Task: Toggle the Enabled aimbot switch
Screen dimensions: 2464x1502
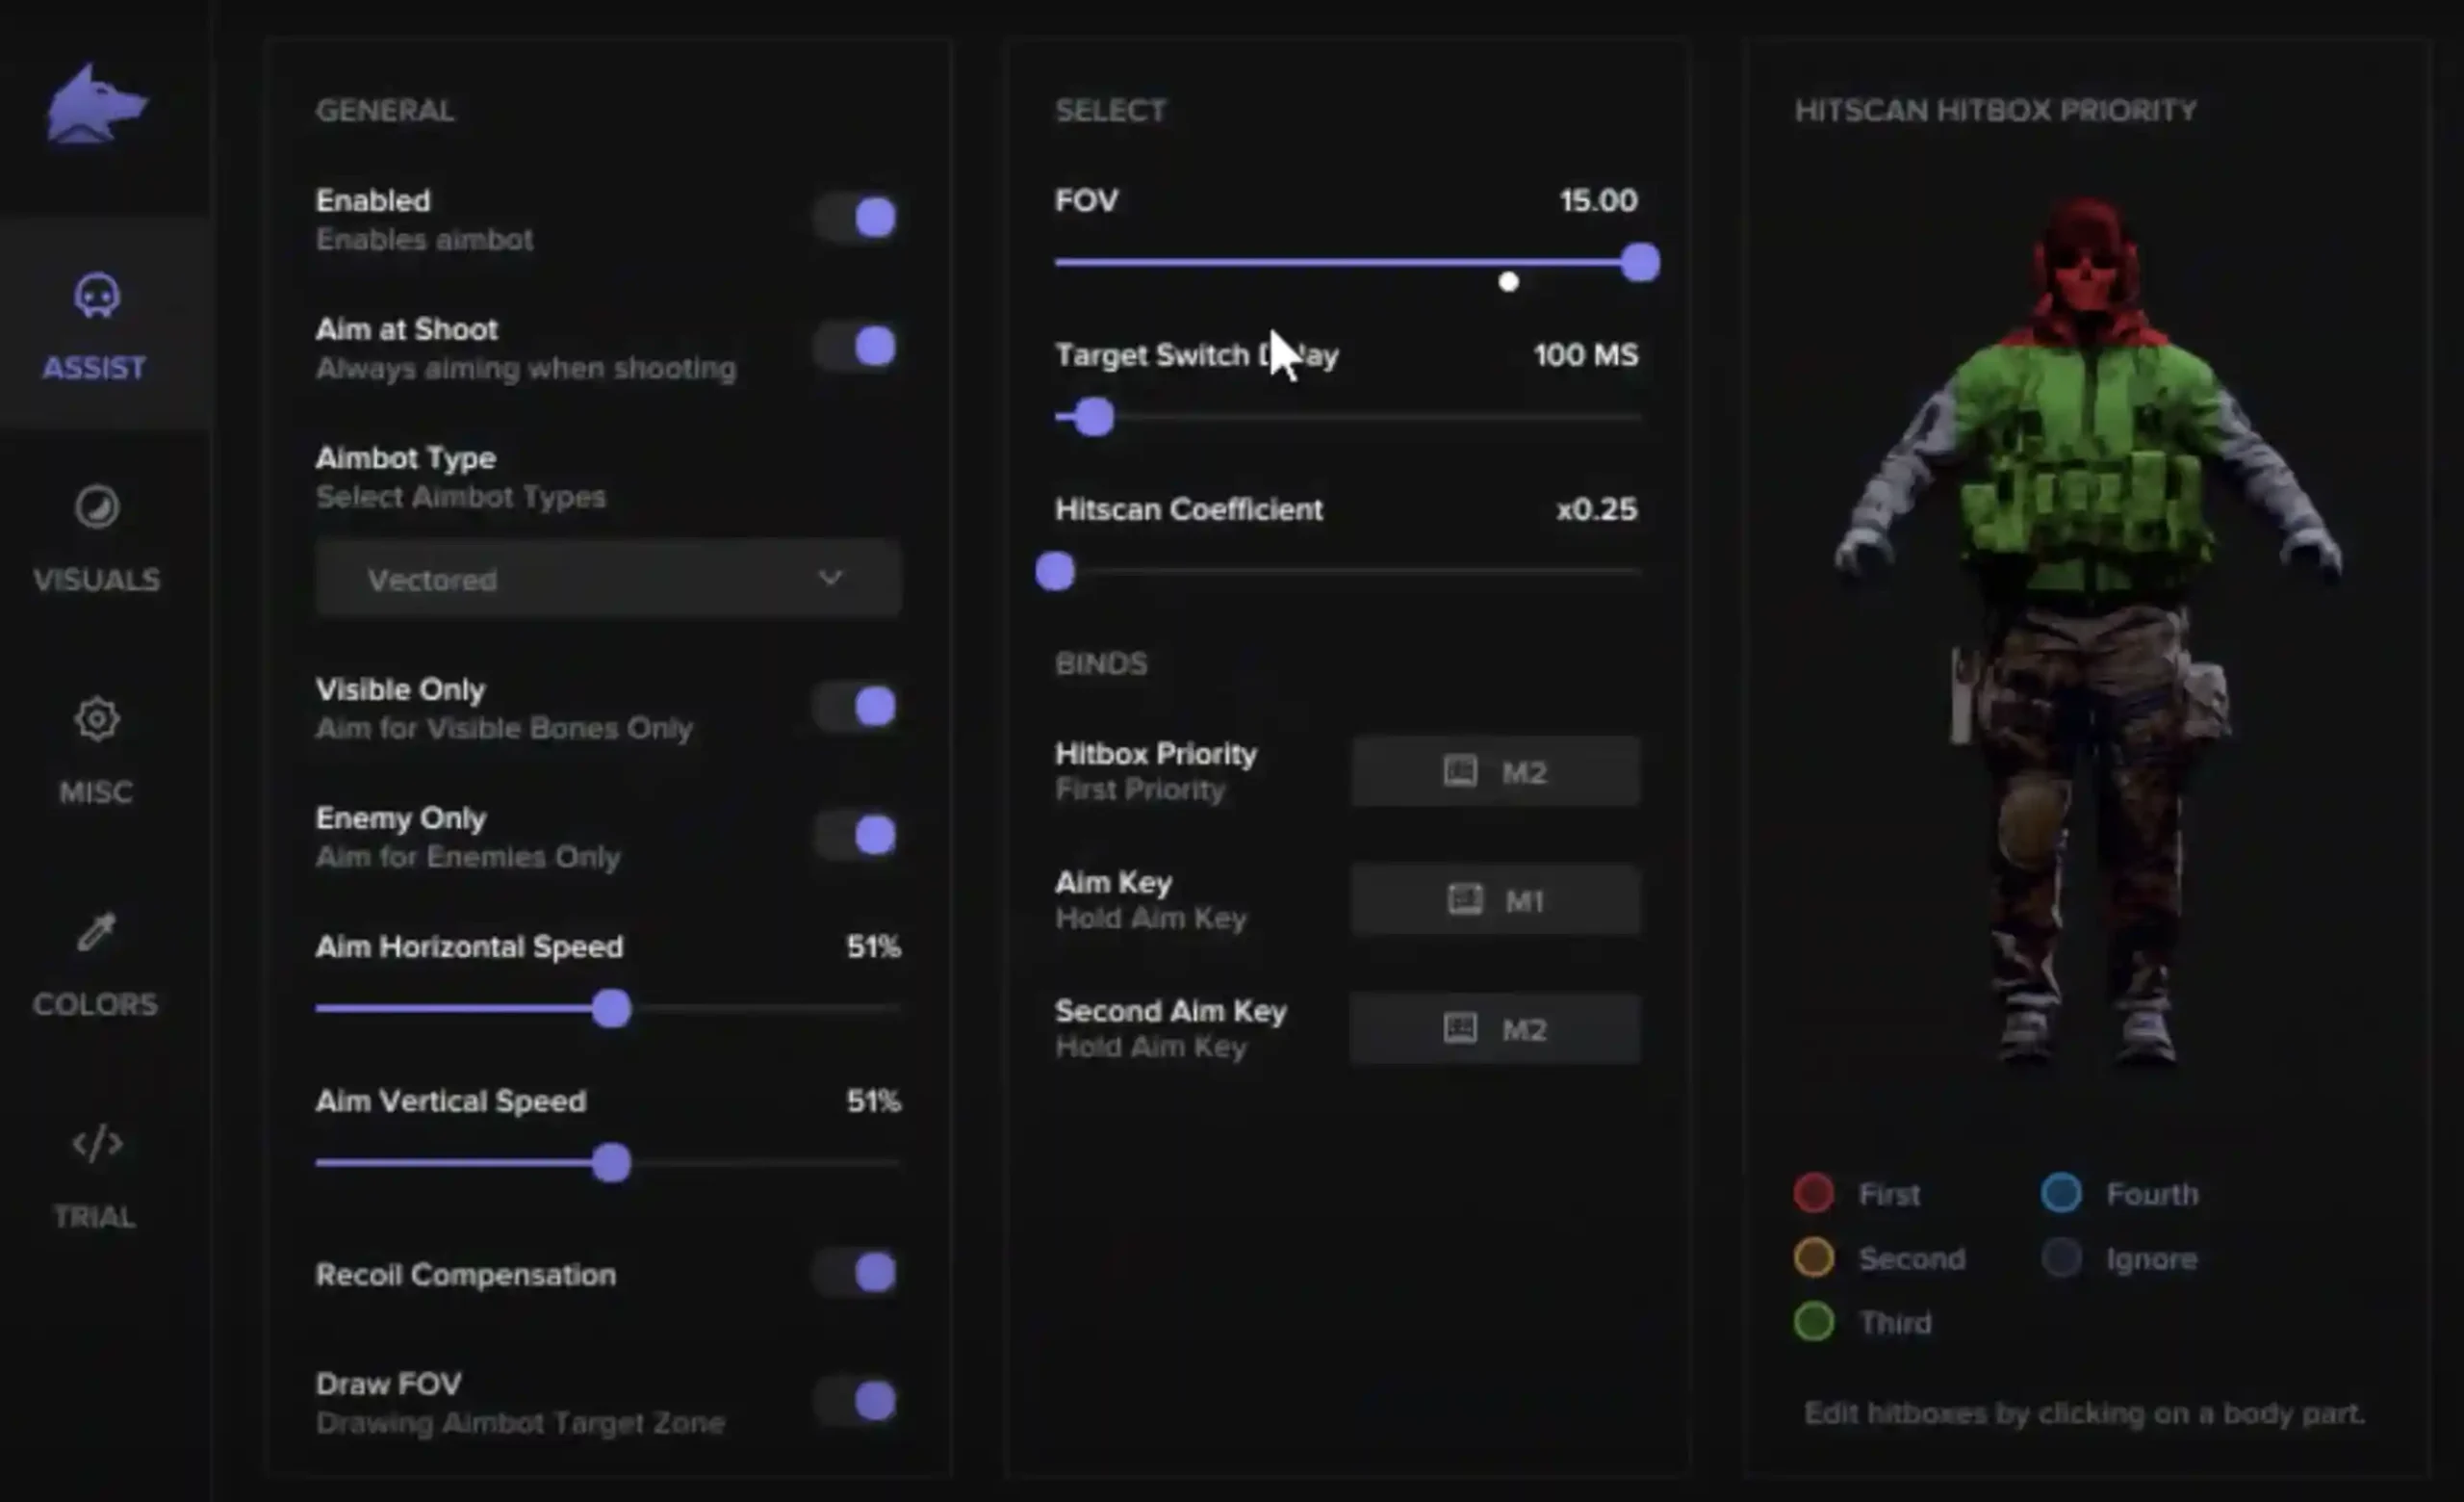Action: pyautogui.click(x=856, y=218)
